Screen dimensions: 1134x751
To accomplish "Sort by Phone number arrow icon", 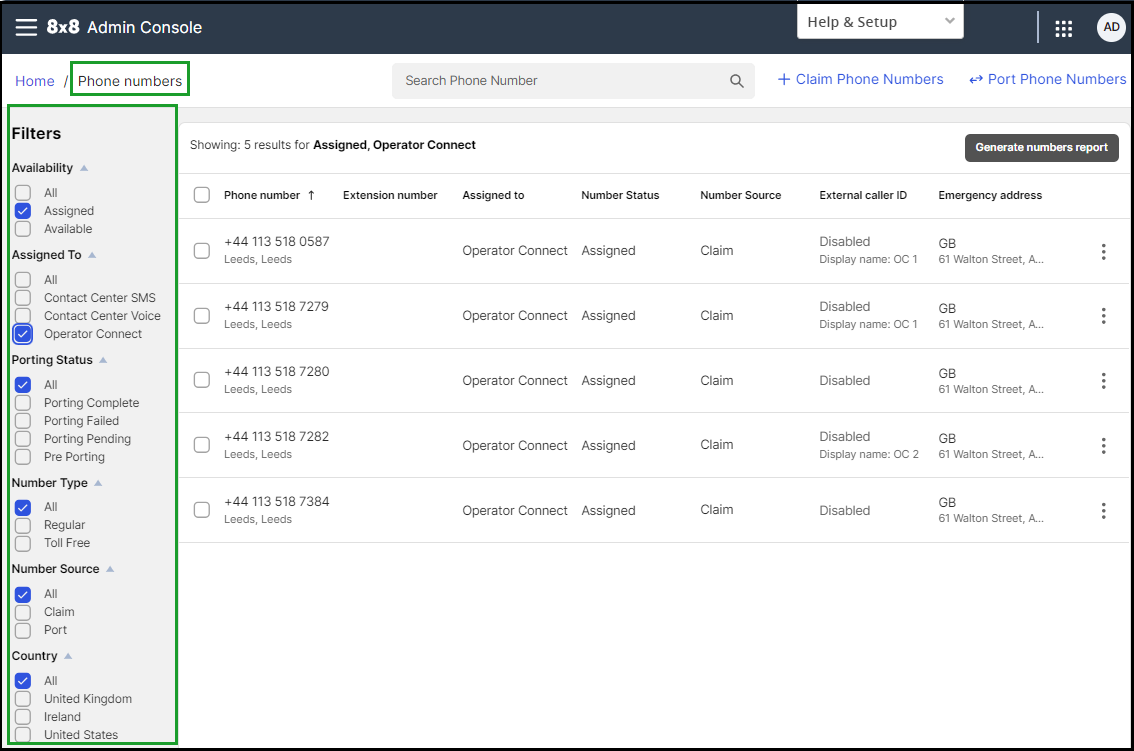I will tap(311, 195).
